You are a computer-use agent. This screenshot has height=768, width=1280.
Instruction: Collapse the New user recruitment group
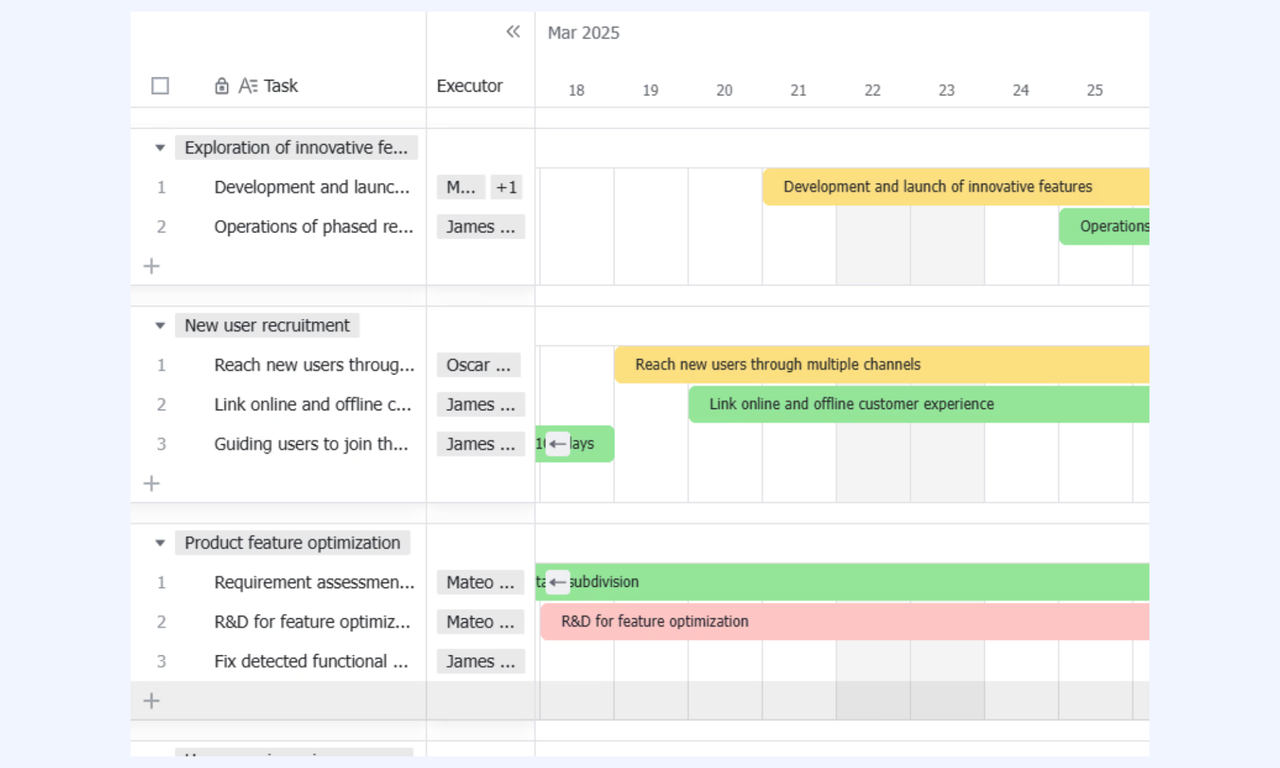coord(160,326)
